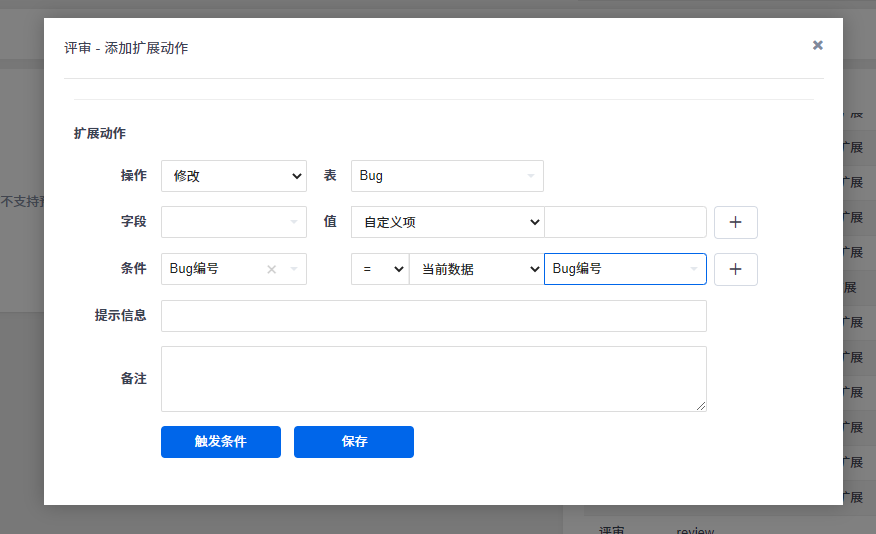Open the 当前数据 source dropdown
This screenshot has width=876, height=534.
tap(476, 269)
